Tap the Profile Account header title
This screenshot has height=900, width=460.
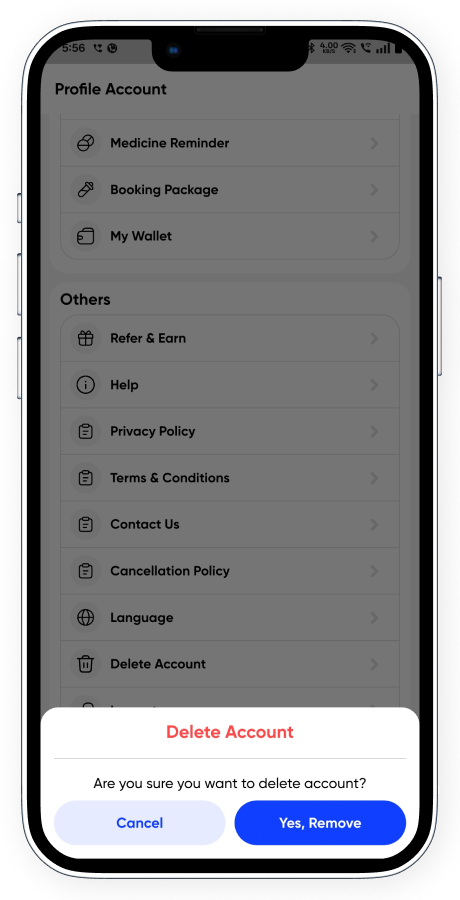(x=111, y=90)
